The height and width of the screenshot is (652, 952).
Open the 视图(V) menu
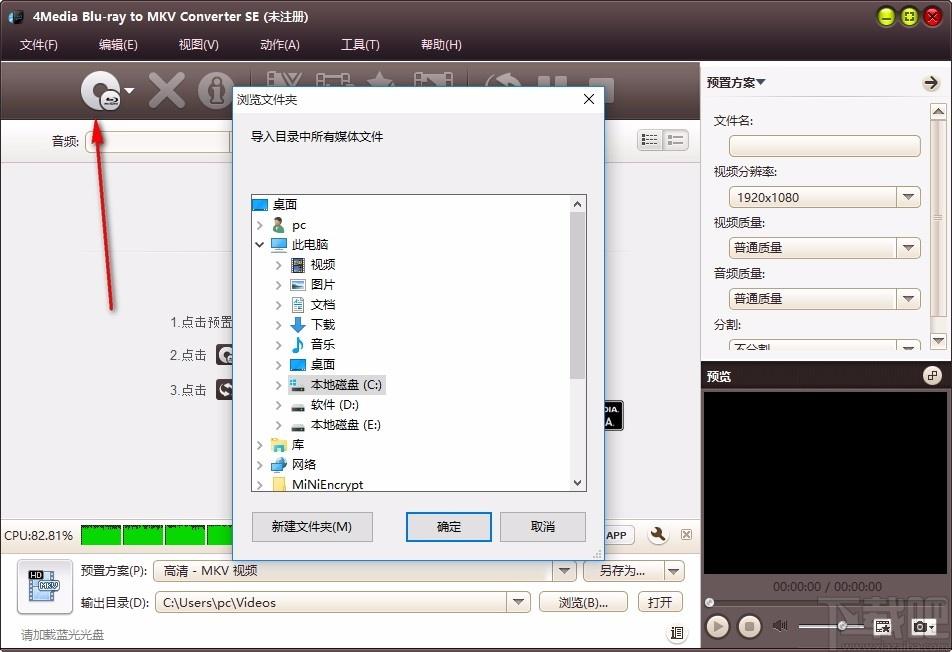coord(199,44)
